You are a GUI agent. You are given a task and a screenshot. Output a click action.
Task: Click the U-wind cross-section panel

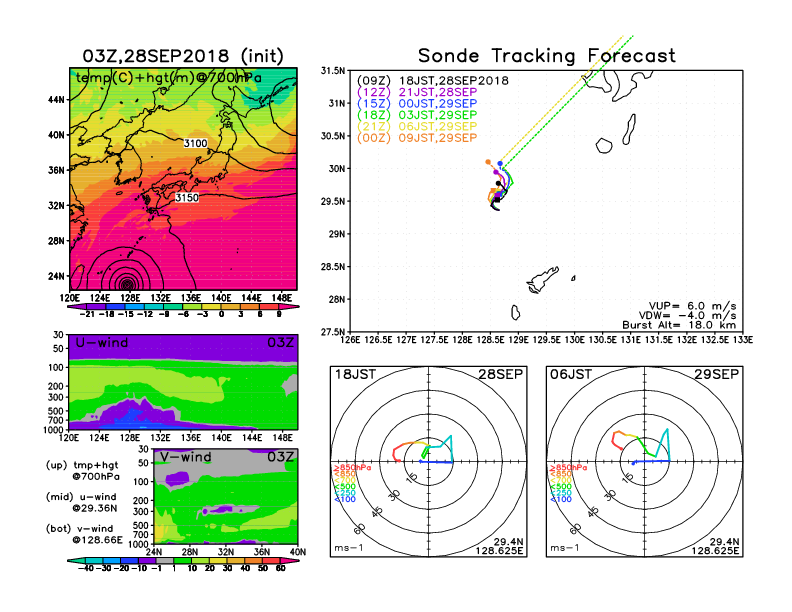(x=183, y=382)
